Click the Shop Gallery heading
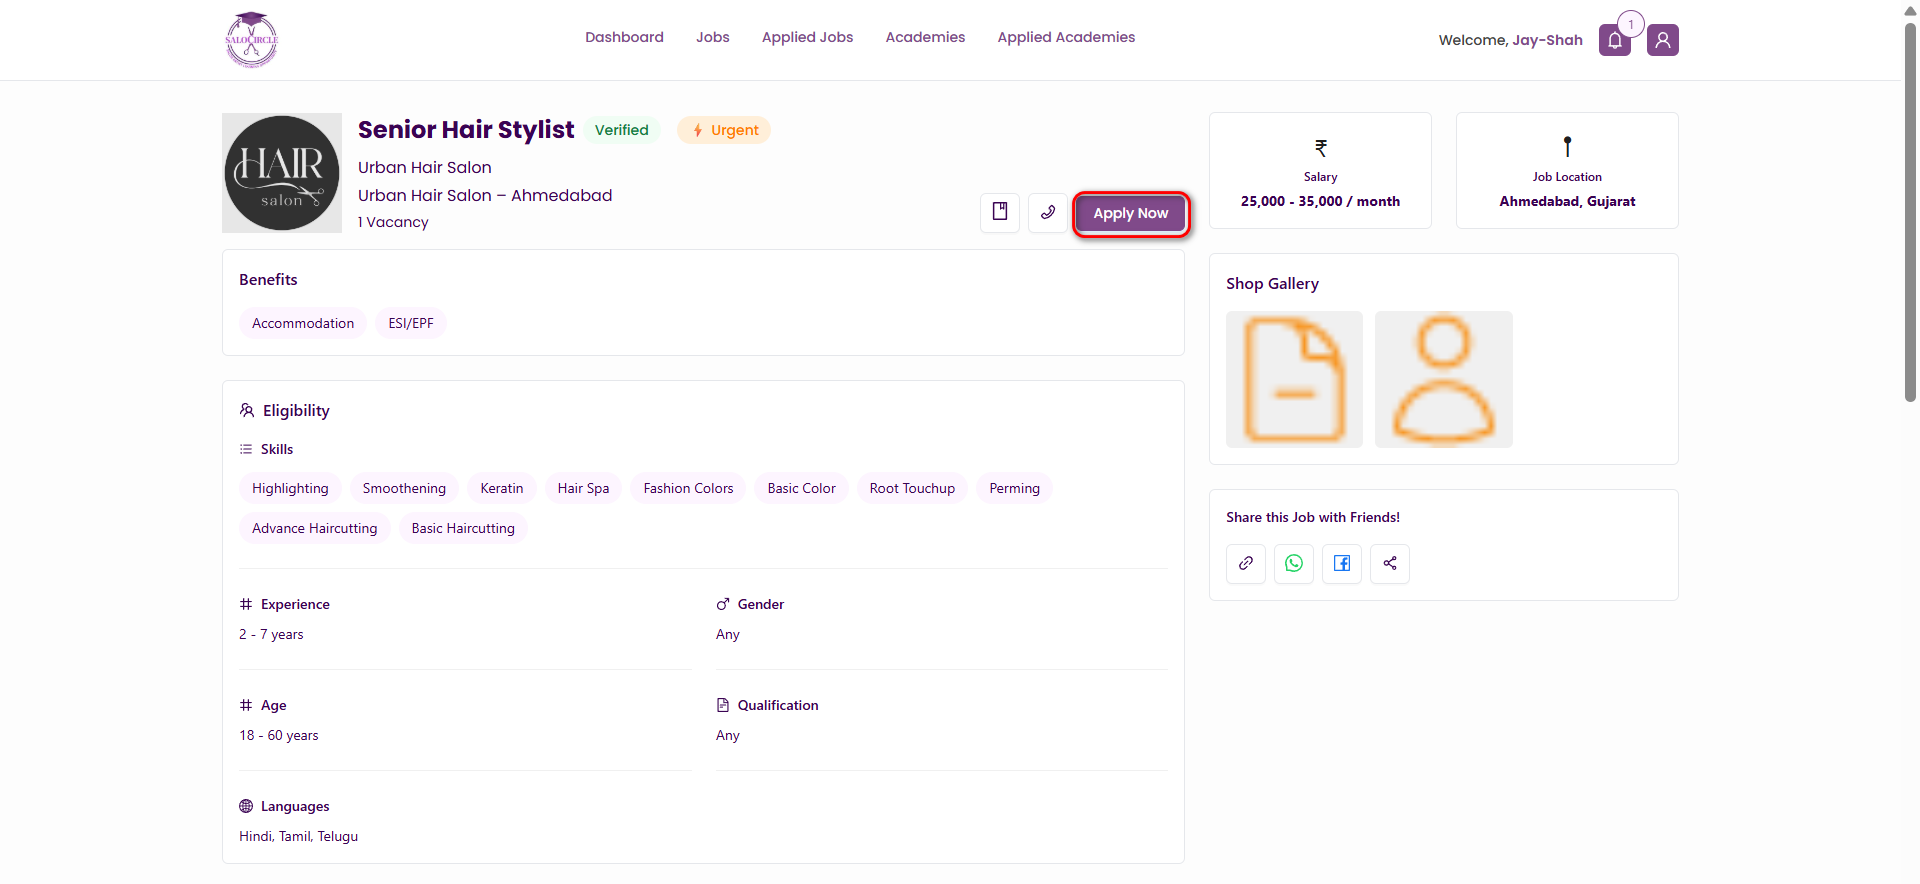 pos(1272,284)
